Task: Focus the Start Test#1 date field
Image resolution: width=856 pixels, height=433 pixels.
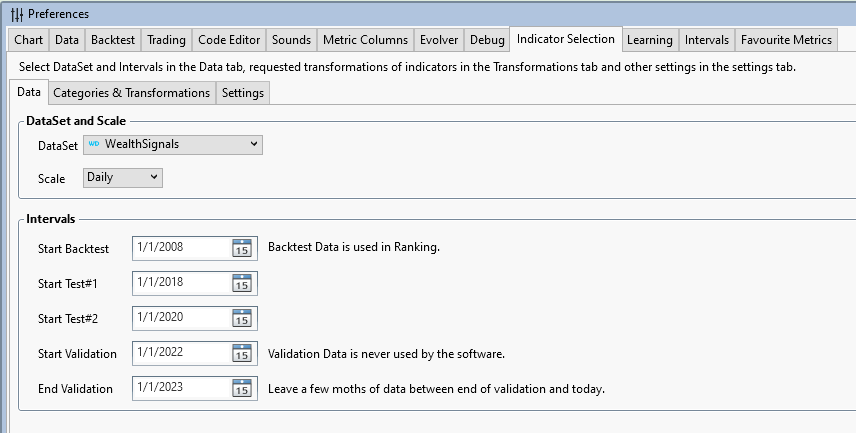Action: (180, 283)
